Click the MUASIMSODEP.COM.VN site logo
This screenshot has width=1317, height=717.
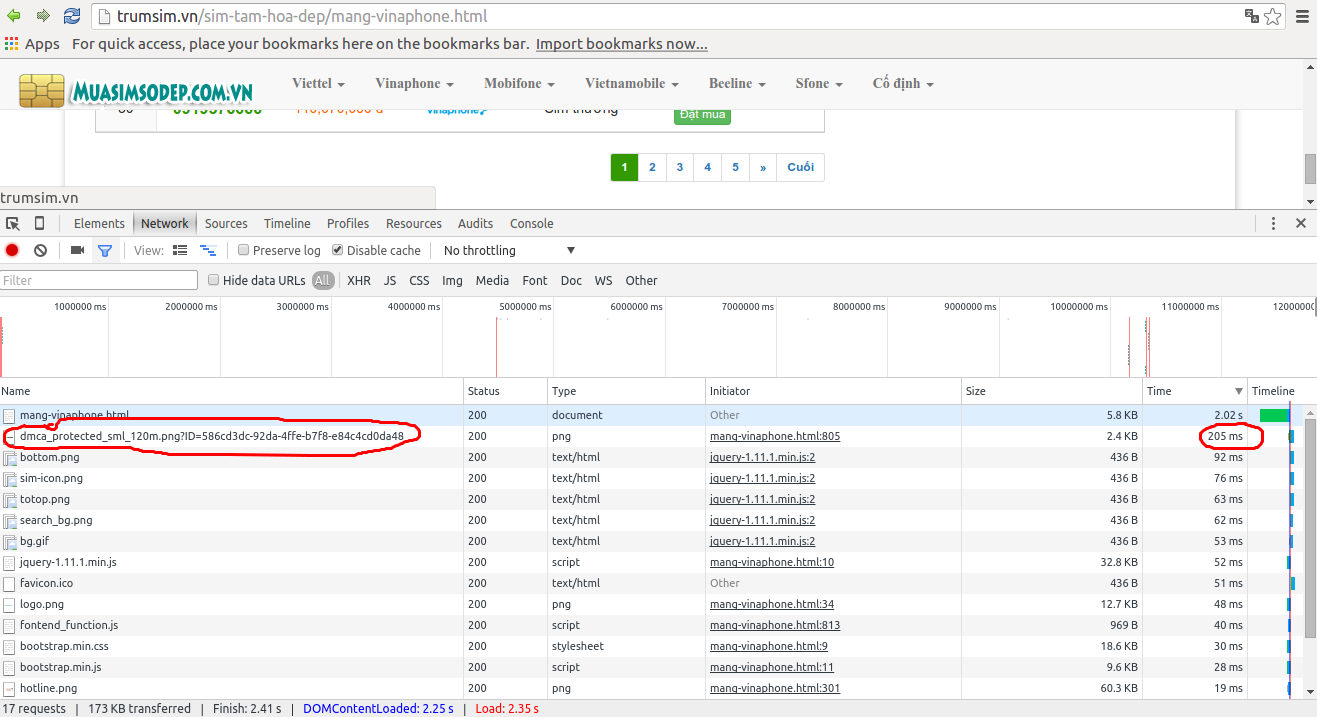[136, 92]
